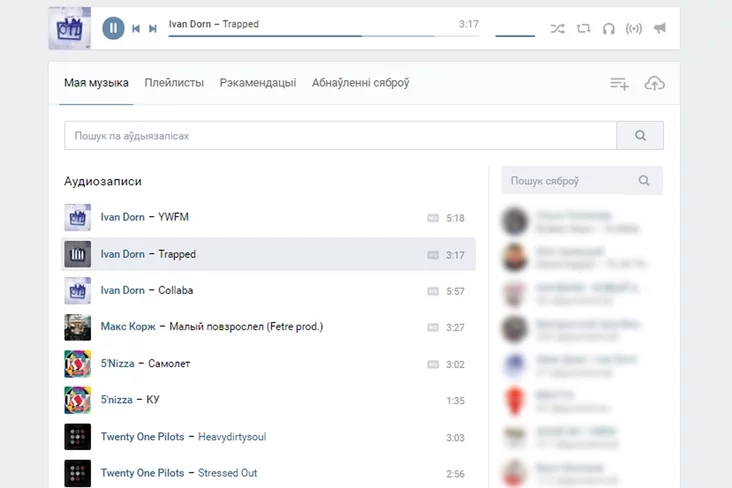Screen dimensions: 732x488
Task: Open similar tracks headphones icon
Action: 608,28
